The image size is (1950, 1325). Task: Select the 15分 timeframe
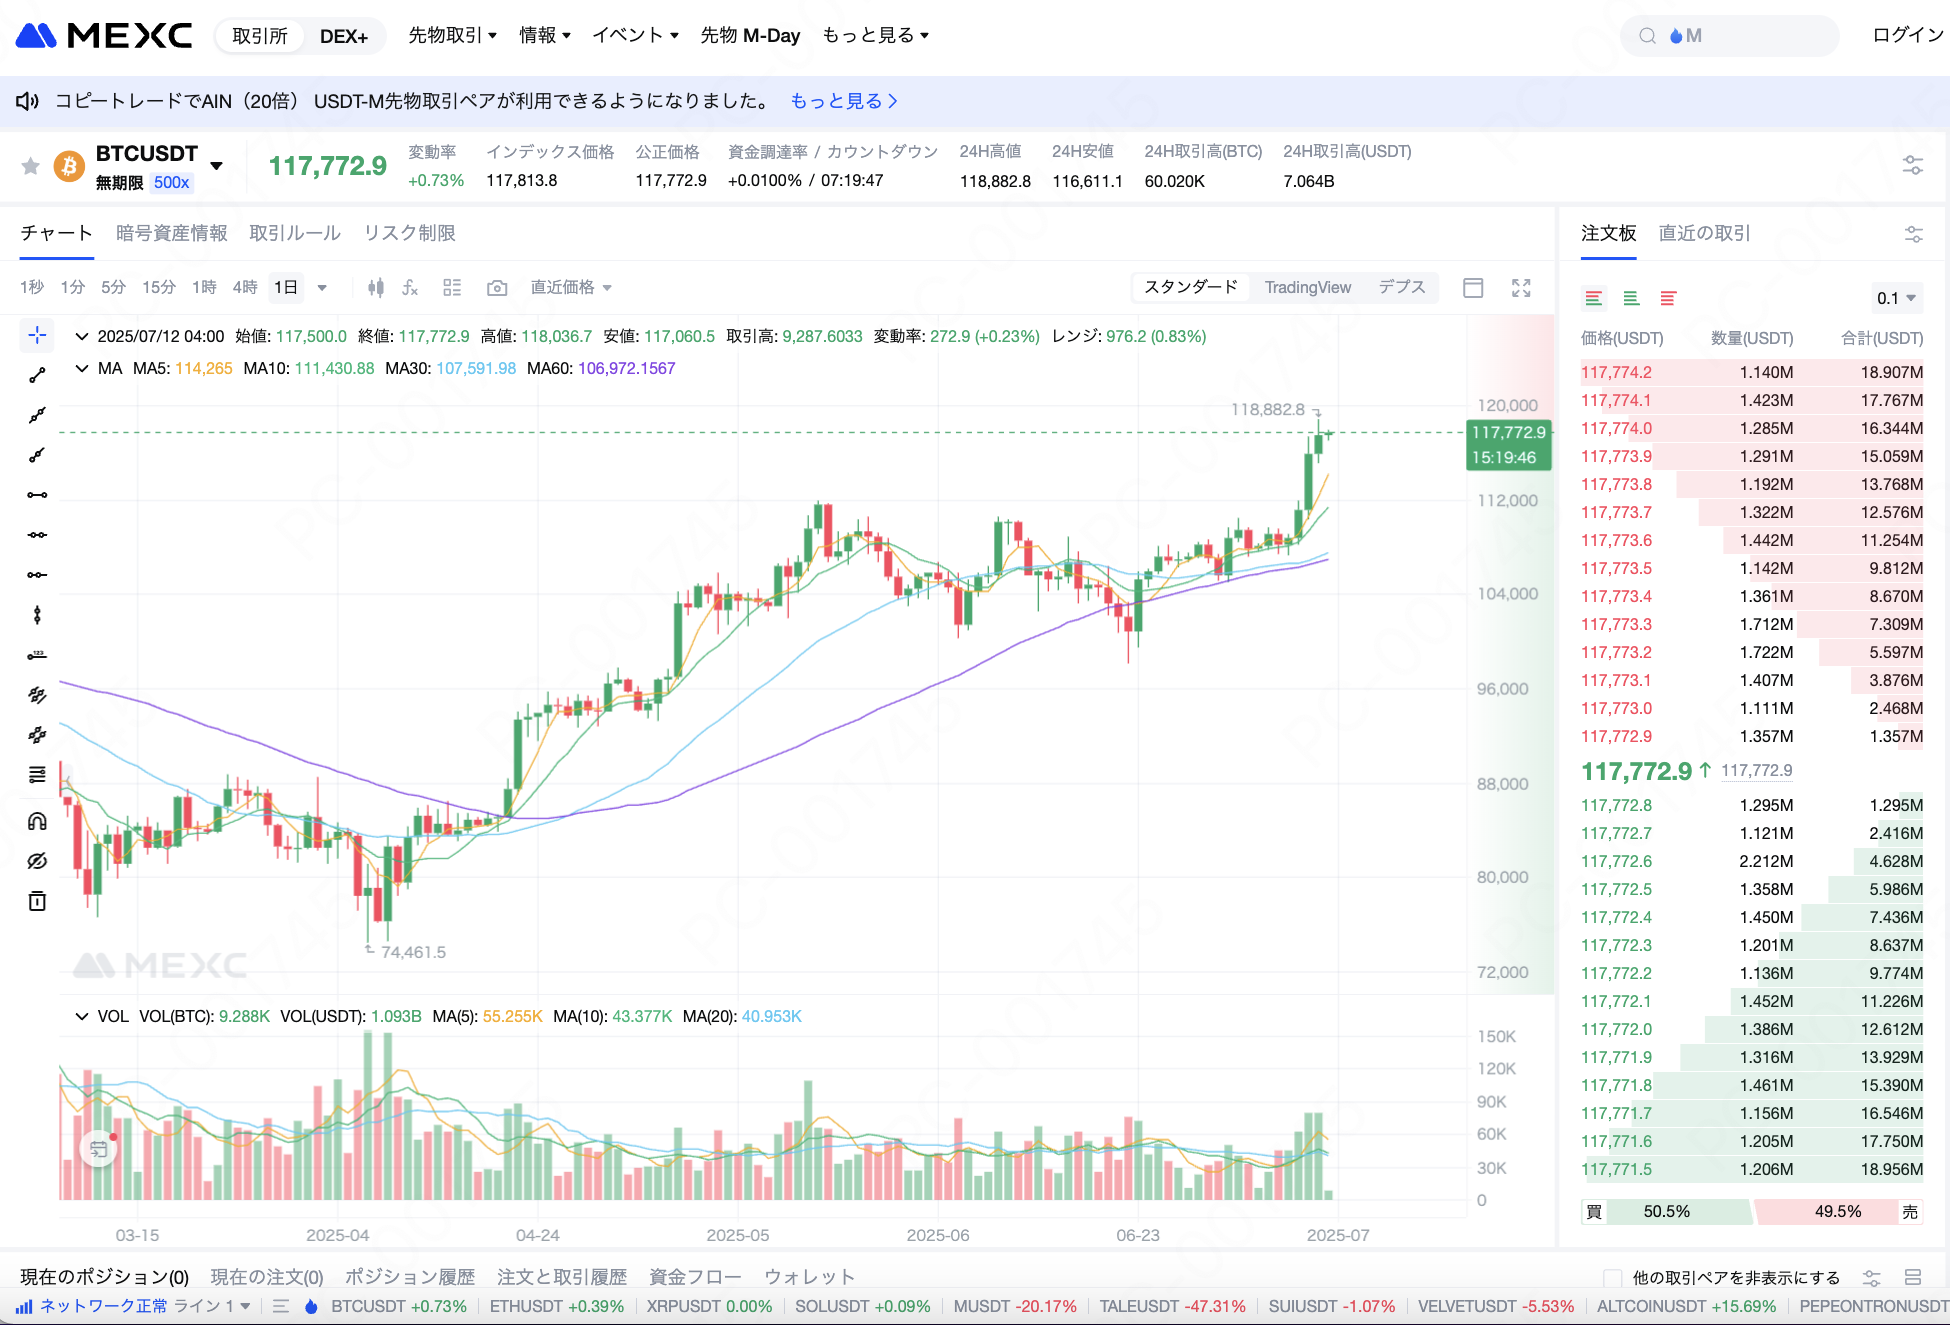[158, 288]
